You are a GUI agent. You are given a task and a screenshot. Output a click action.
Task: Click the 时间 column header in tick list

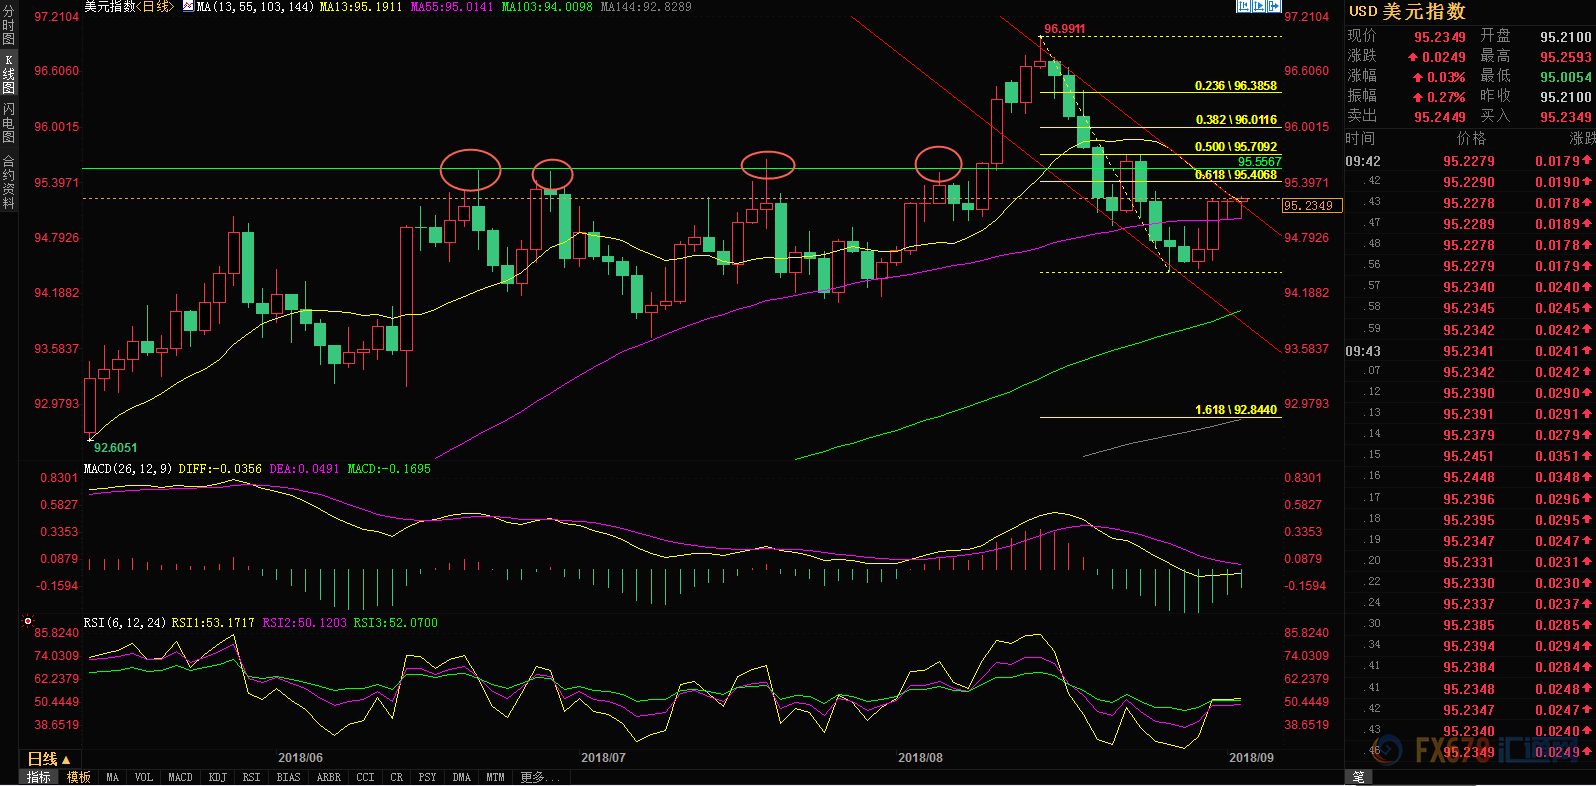click(x=1360, y=138)
